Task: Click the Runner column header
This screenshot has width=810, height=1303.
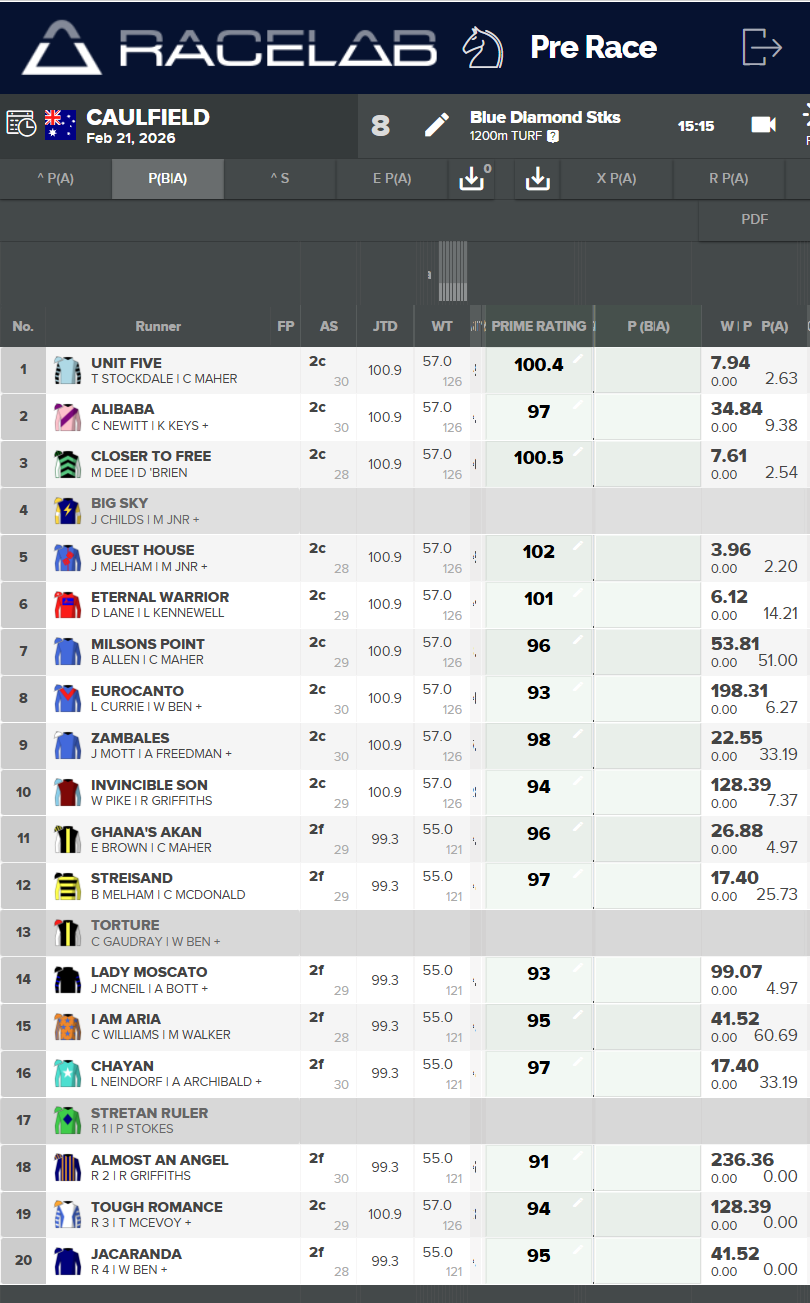Action: tap(158, 326)
